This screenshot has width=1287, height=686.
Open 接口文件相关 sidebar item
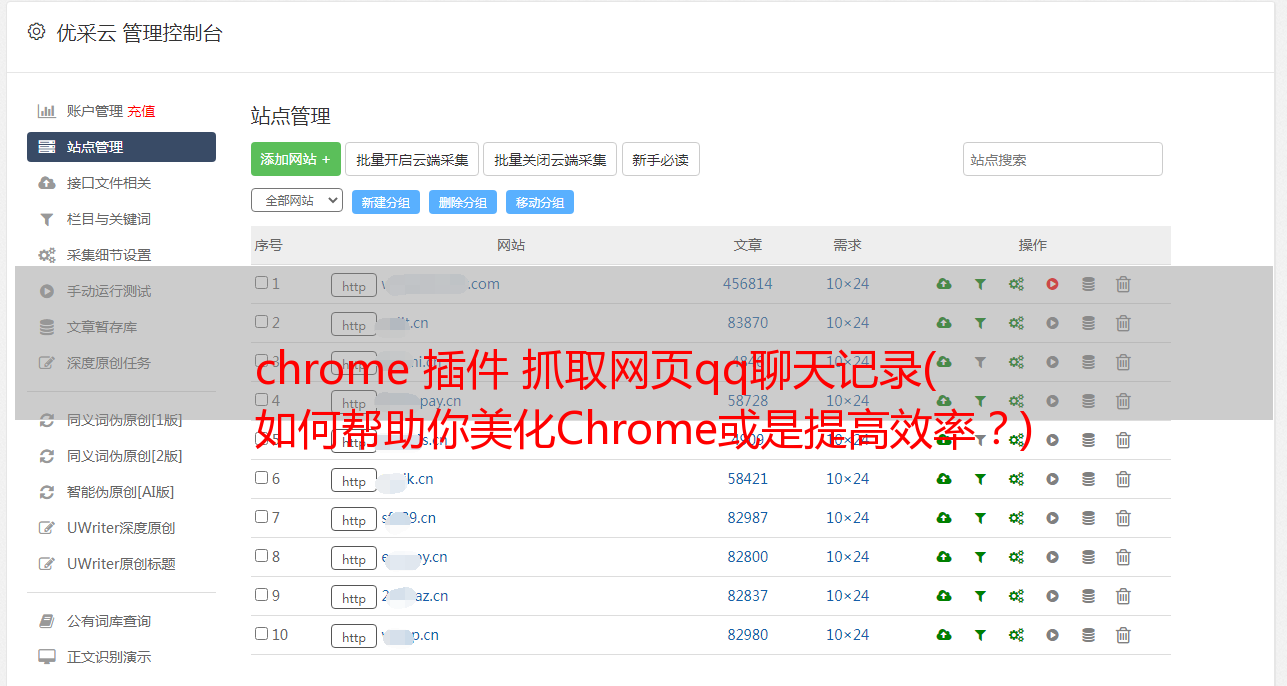click(x=109, y=183)
